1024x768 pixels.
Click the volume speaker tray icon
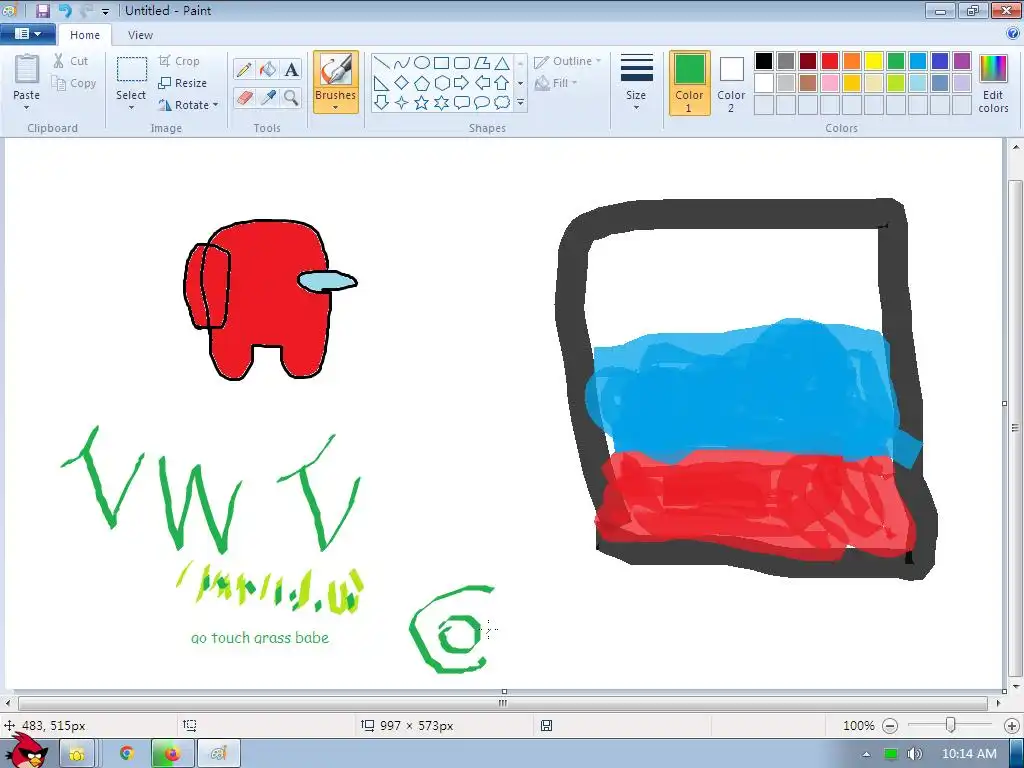915,754
